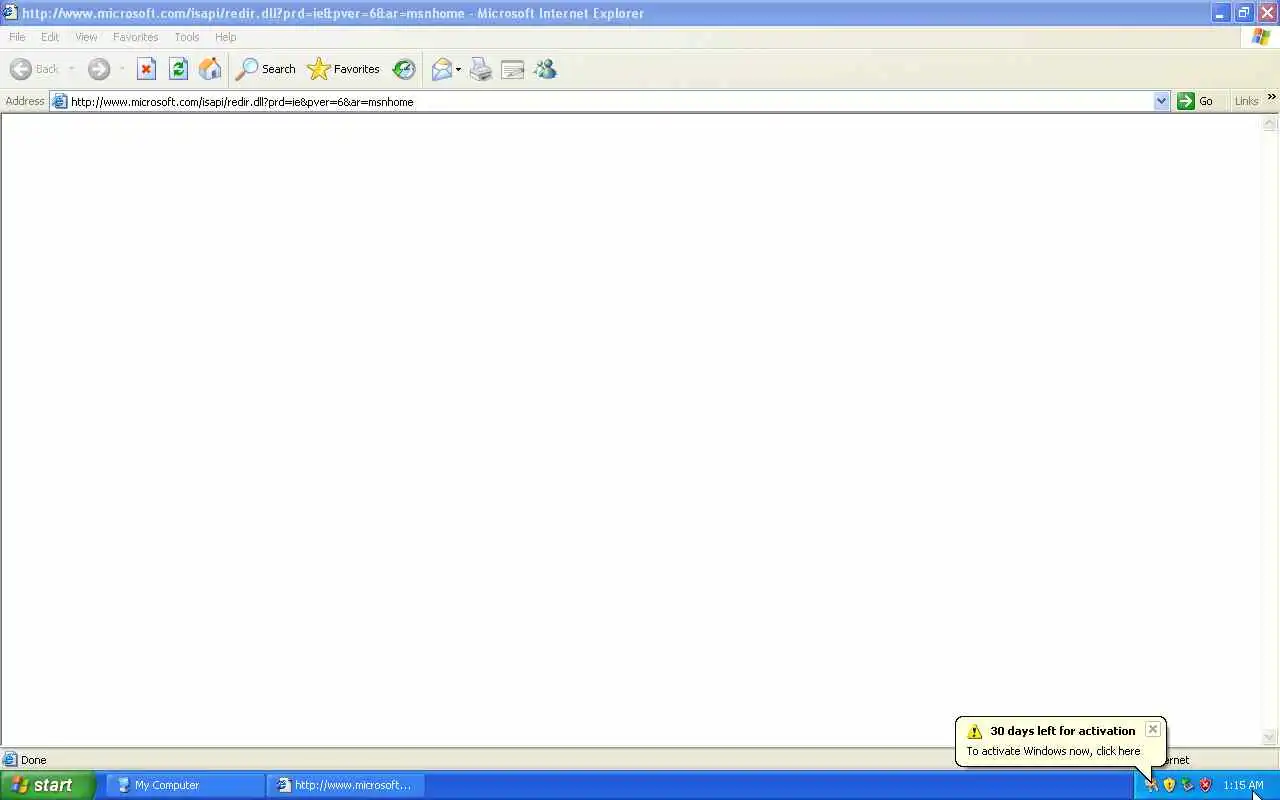Screen dimensions: 1280x800
Task: Open the Search pane
Action: coord(265,69)
